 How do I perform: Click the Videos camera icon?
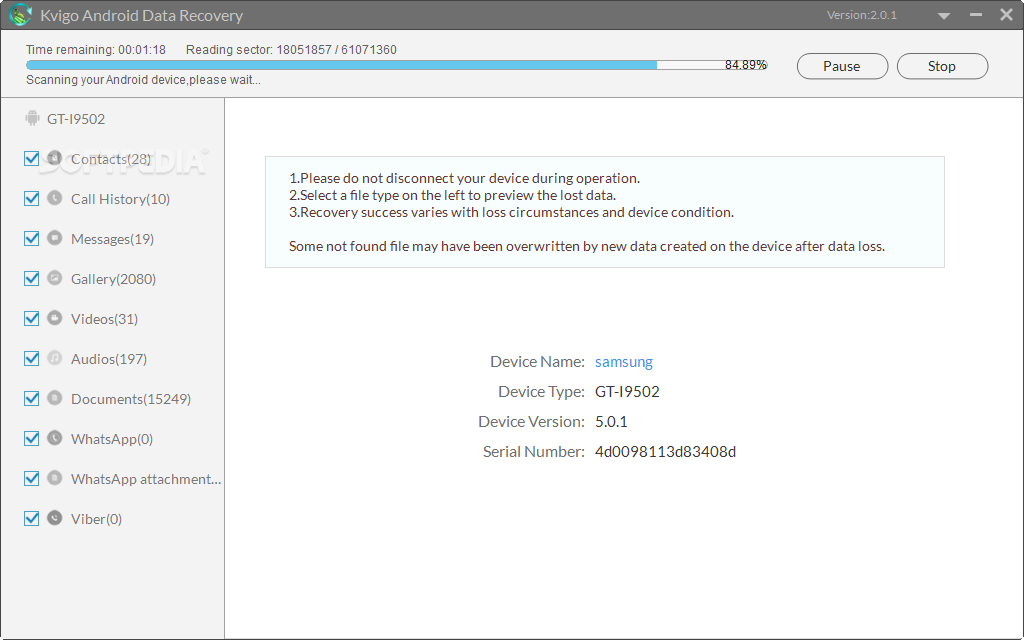coord(55,318)
